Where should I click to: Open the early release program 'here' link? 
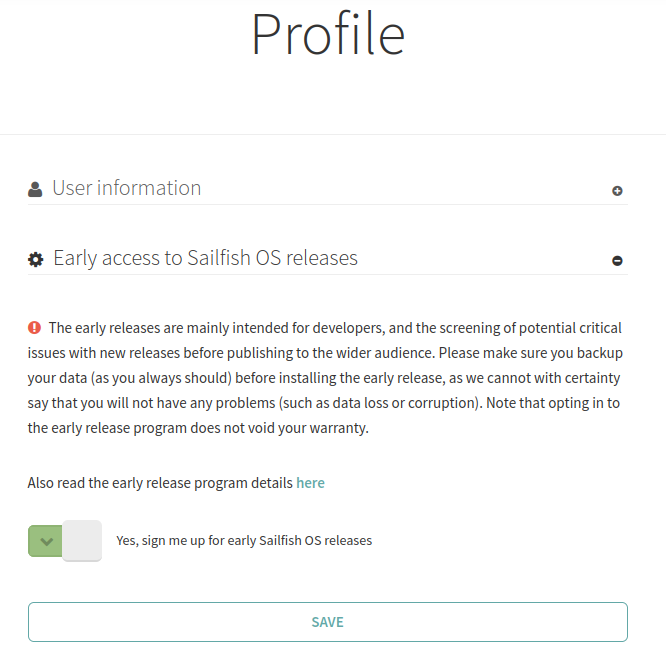(x=310, y=483)
